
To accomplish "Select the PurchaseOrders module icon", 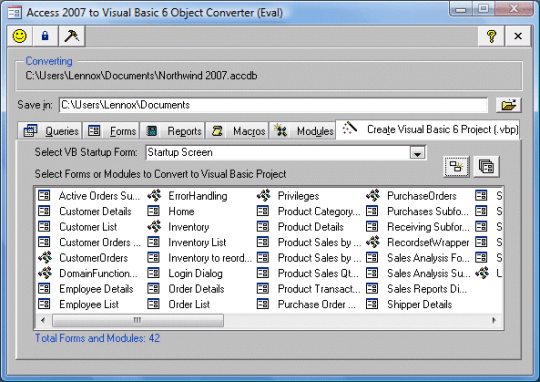I will tap(373, 195).
